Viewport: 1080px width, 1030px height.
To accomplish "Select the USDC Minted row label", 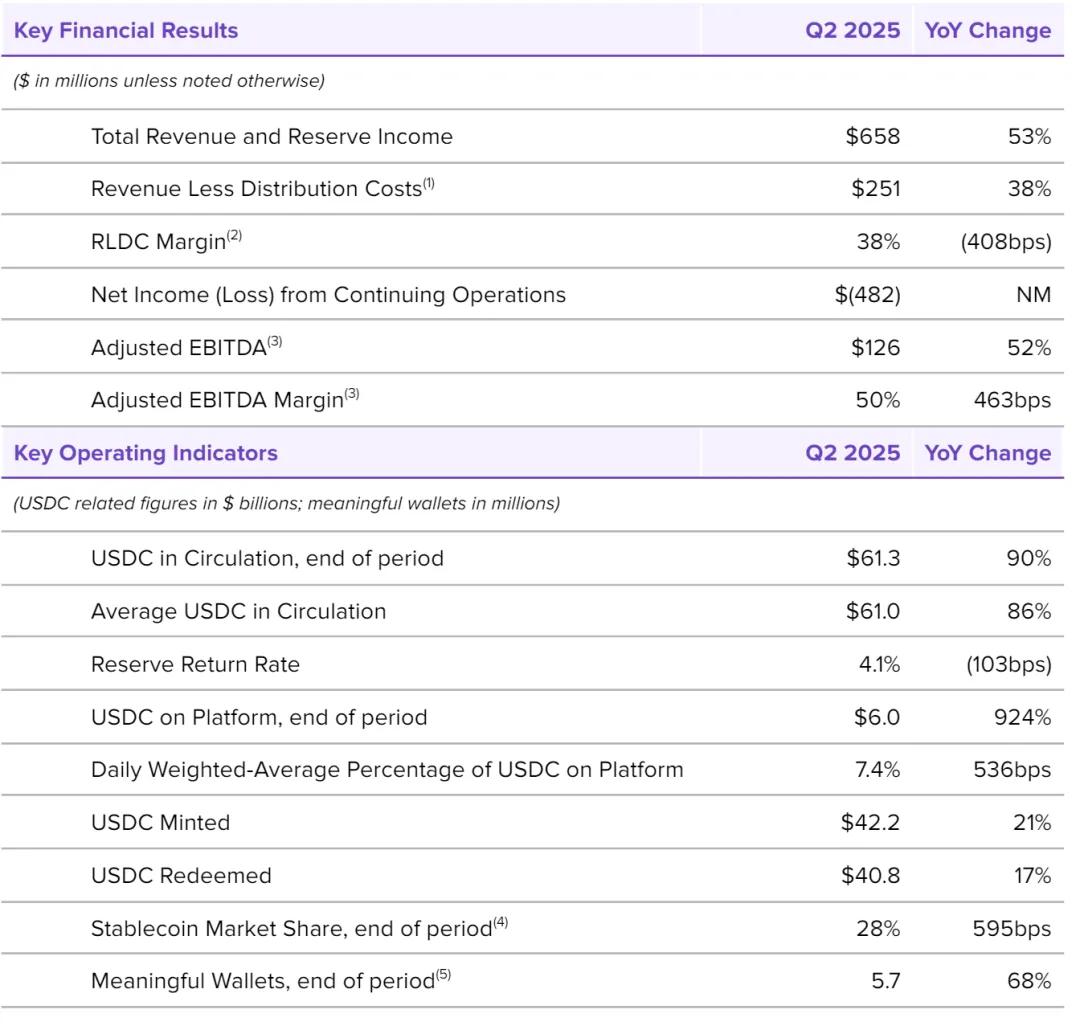I will [160, 823].
